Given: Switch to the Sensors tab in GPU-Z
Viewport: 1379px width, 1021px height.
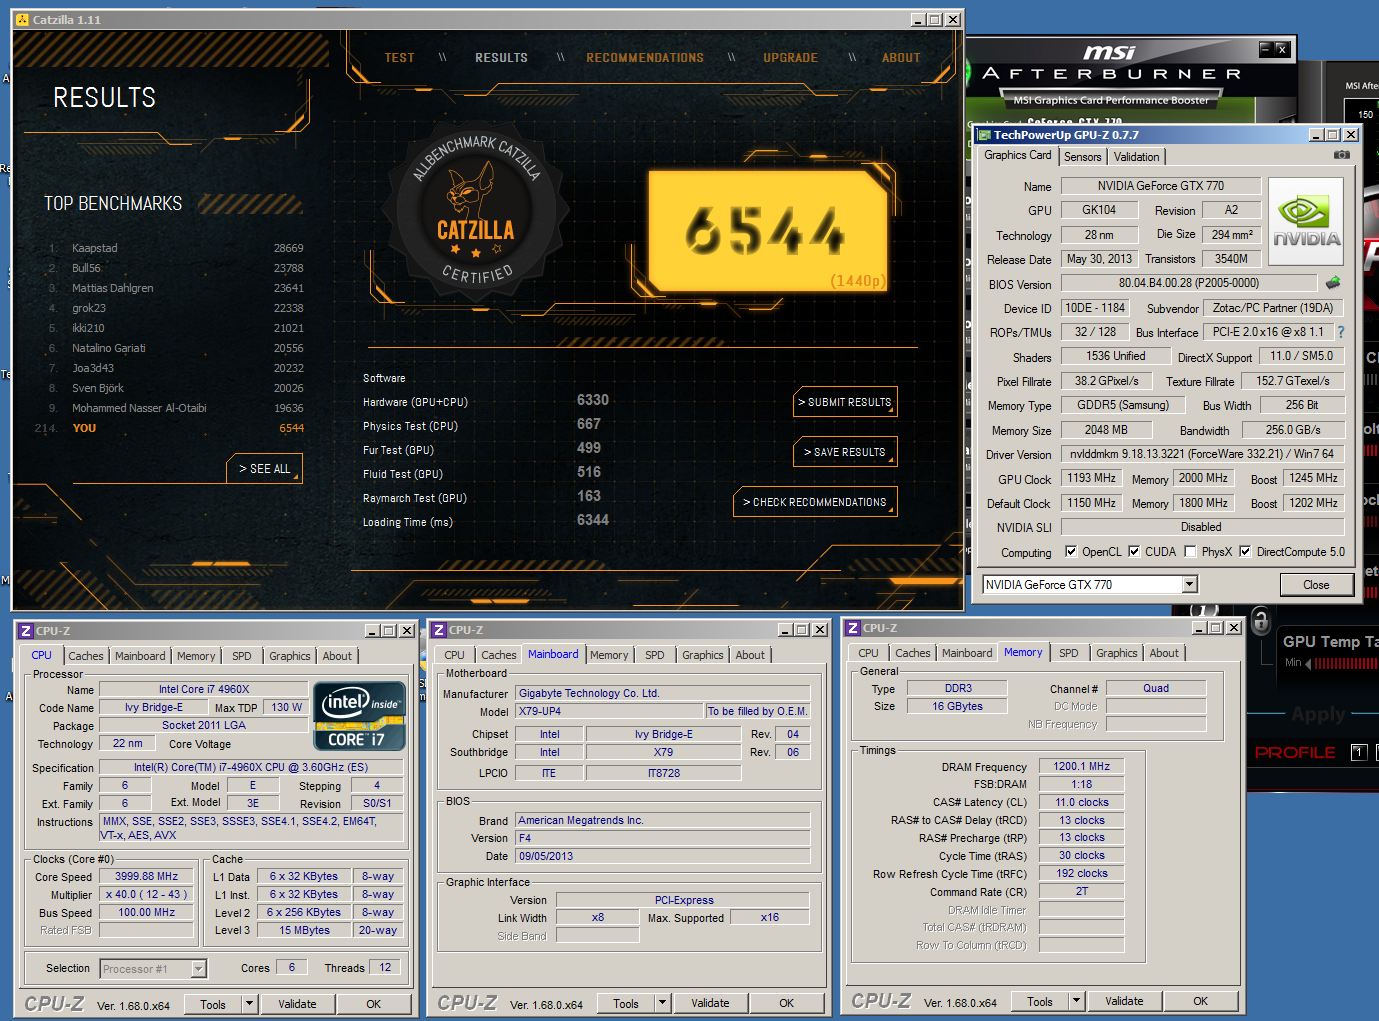Looking at the screenshot, I should click(x=1082, y=157).
